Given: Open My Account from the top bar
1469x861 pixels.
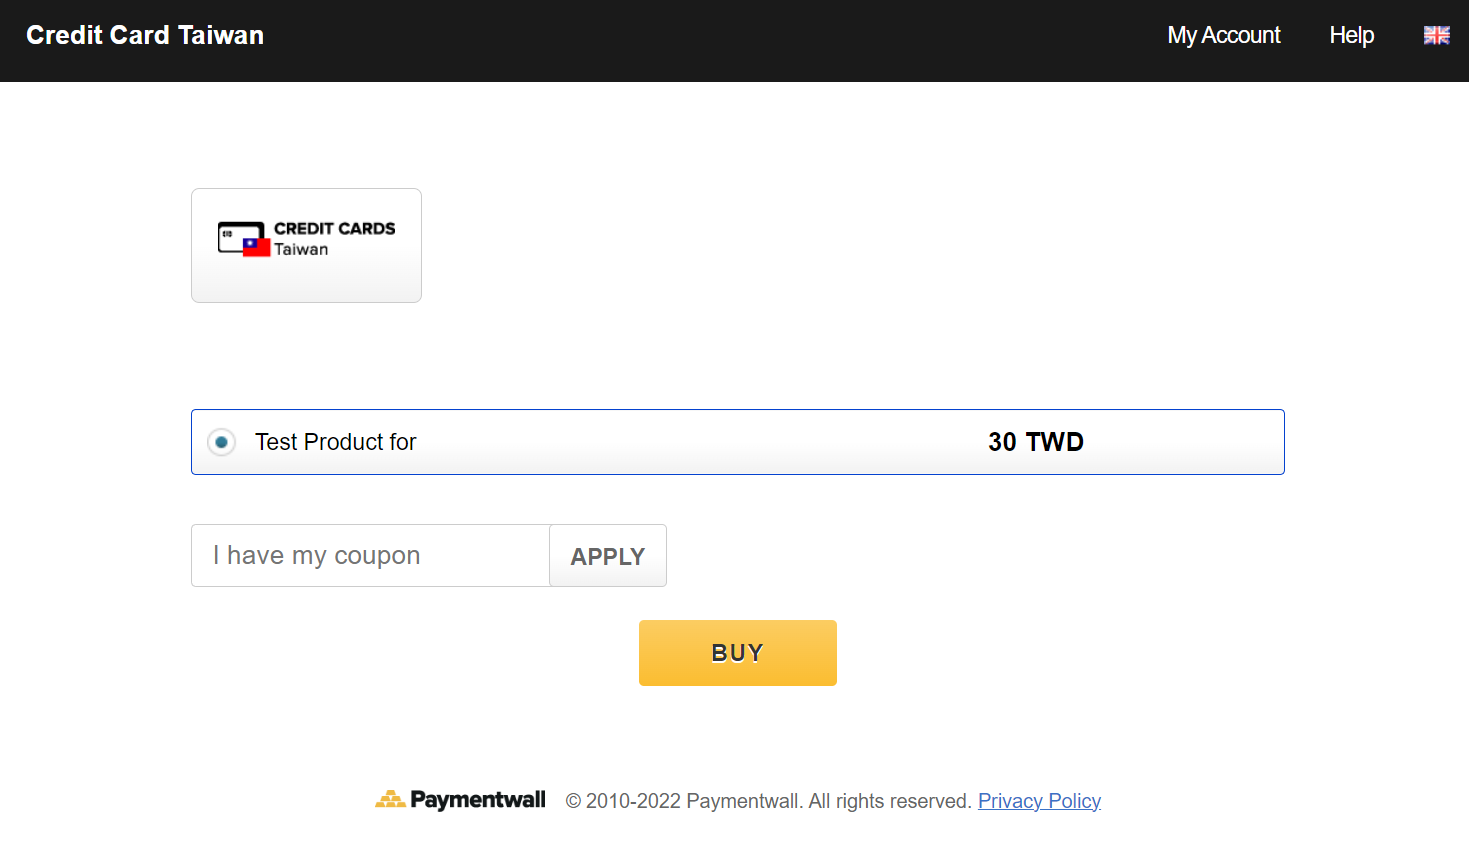Looking at the screenshot, I should tap(1223, 34).
